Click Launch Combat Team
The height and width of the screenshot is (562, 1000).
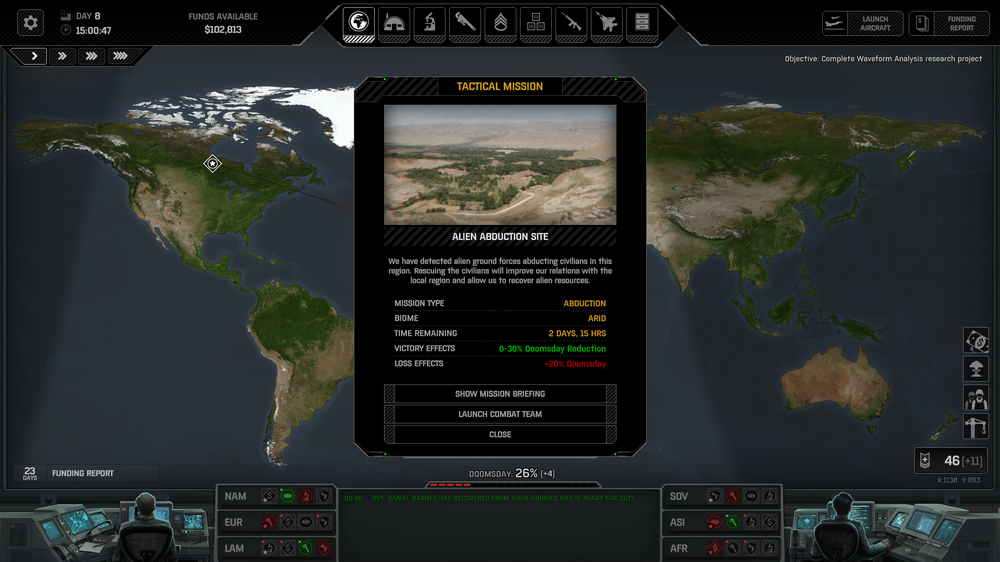click(x=500, y=414)
